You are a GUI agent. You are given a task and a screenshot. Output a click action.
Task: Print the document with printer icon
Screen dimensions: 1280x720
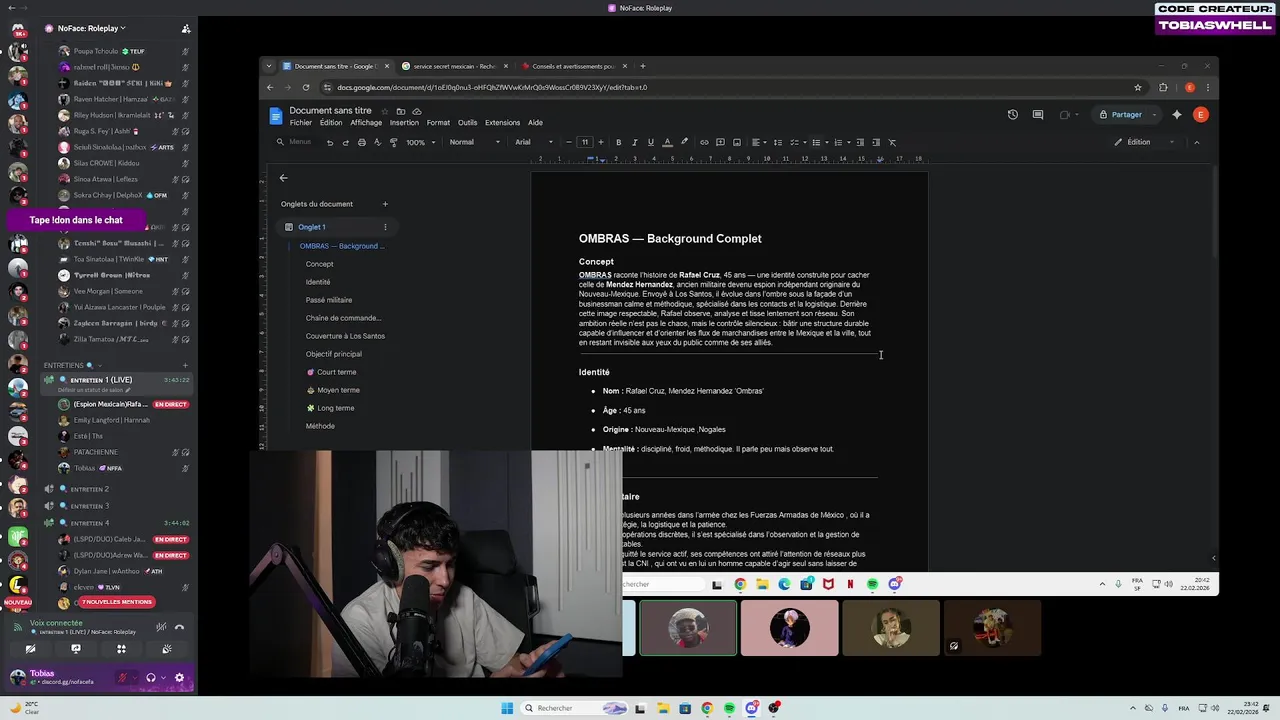tap(362, 142)
